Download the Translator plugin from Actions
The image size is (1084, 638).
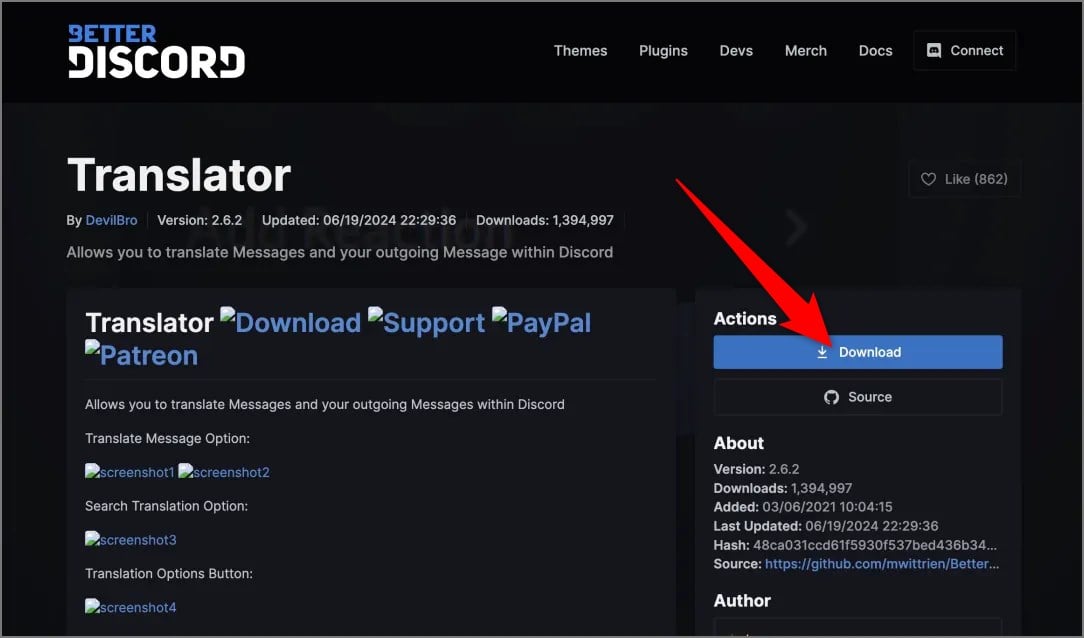pos(858,352)
